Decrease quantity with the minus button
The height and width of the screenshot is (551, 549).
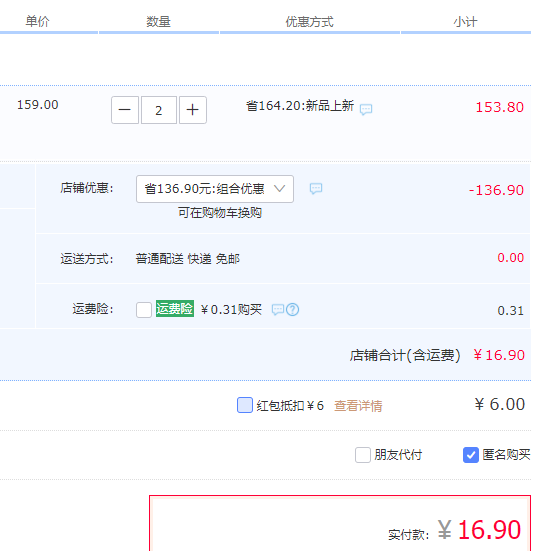click(x=125, y=110)
